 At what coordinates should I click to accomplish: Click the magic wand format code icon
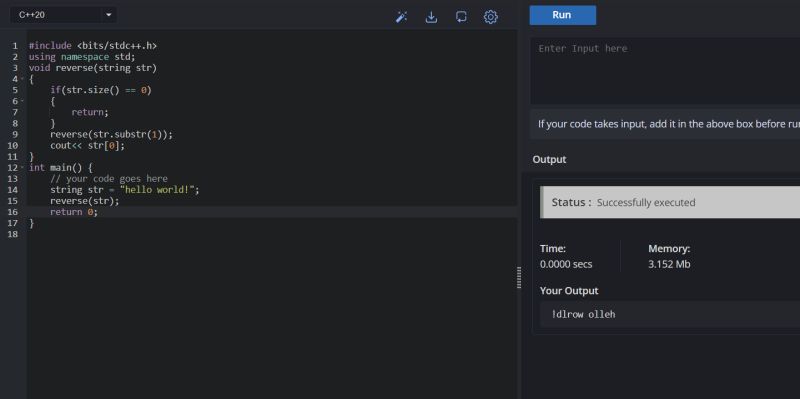click(402, 17)
